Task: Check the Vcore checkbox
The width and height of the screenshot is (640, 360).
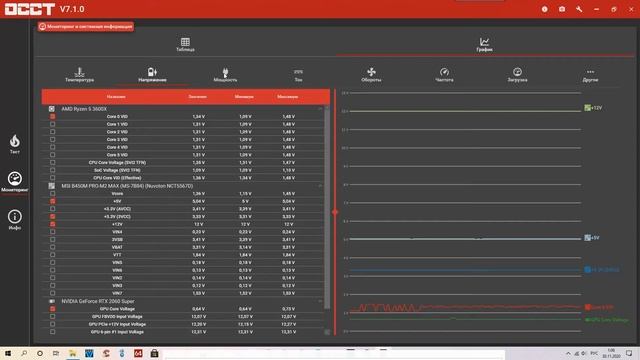Action: coord(52,193)
